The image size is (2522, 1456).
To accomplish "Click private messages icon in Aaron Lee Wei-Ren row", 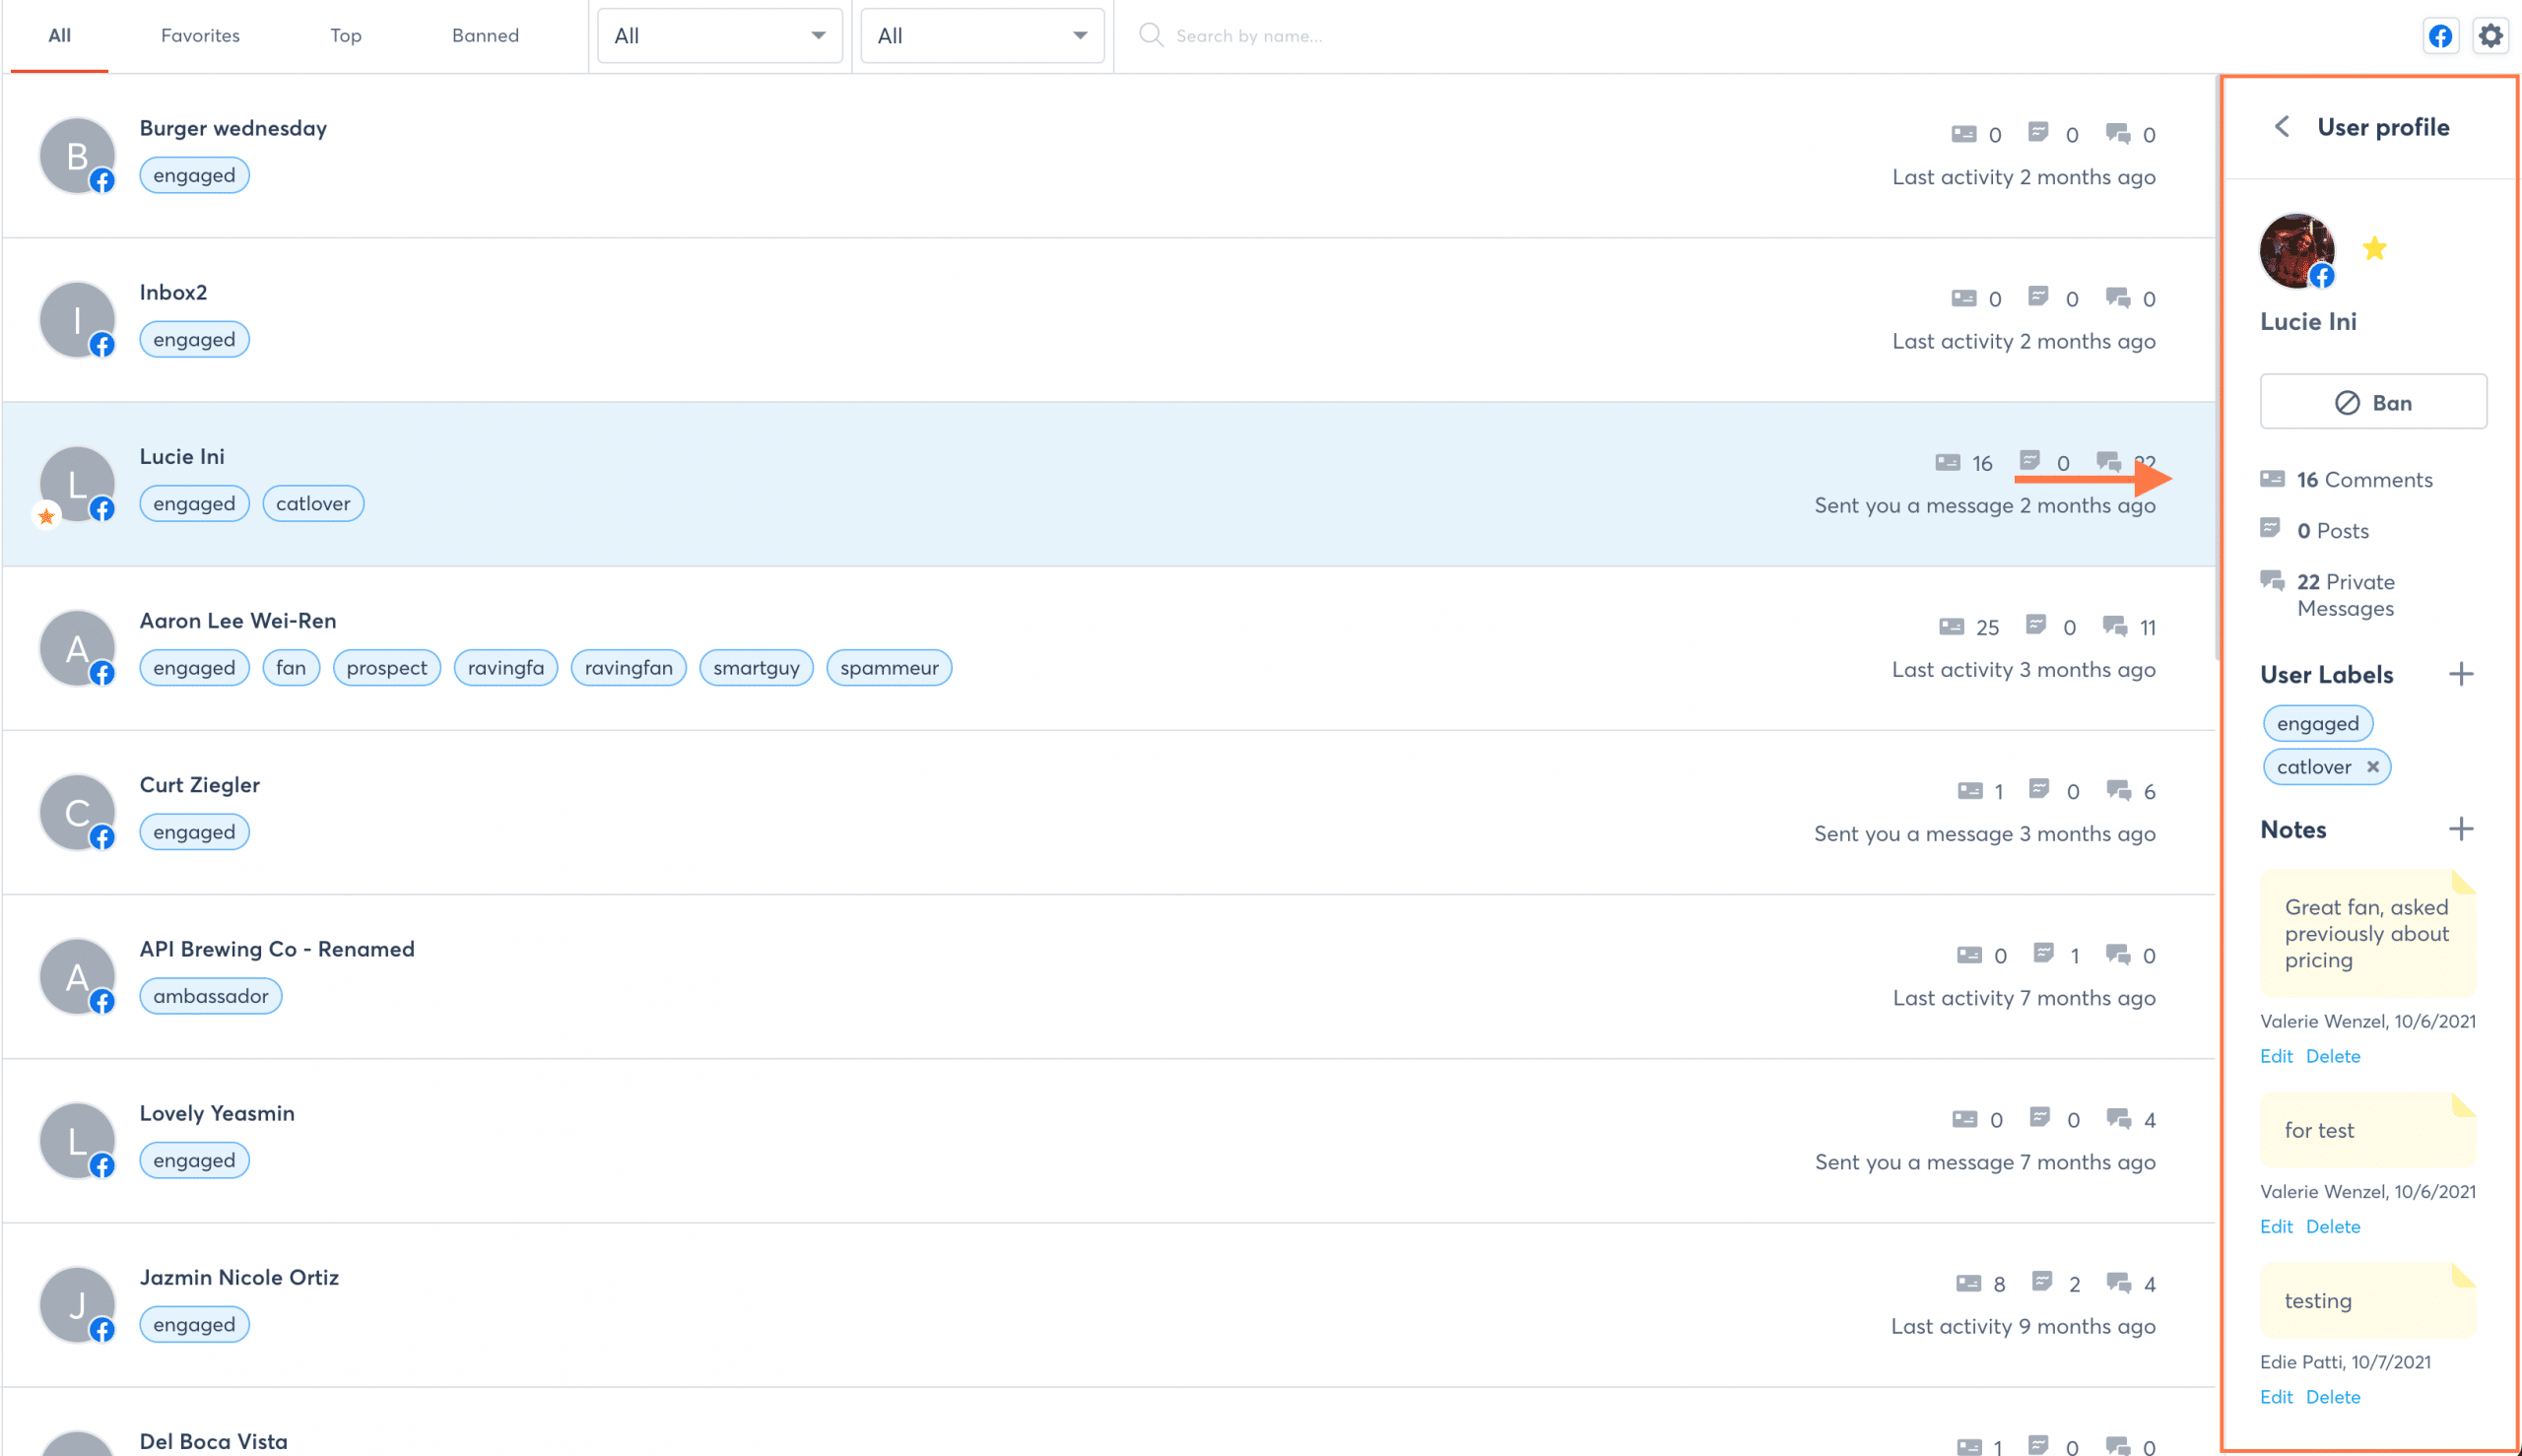I will 2114,626.
